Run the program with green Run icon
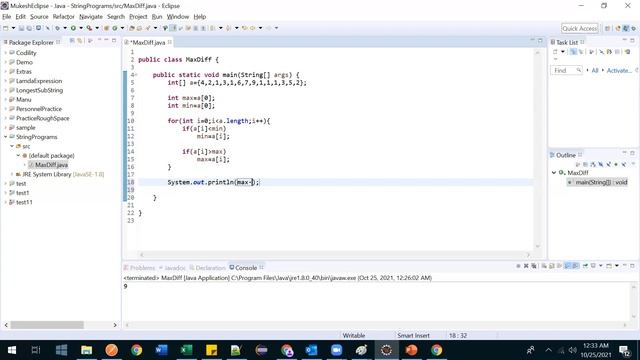Image resolution: width=640 pixels, height=360 pixels. pos(73,28)
